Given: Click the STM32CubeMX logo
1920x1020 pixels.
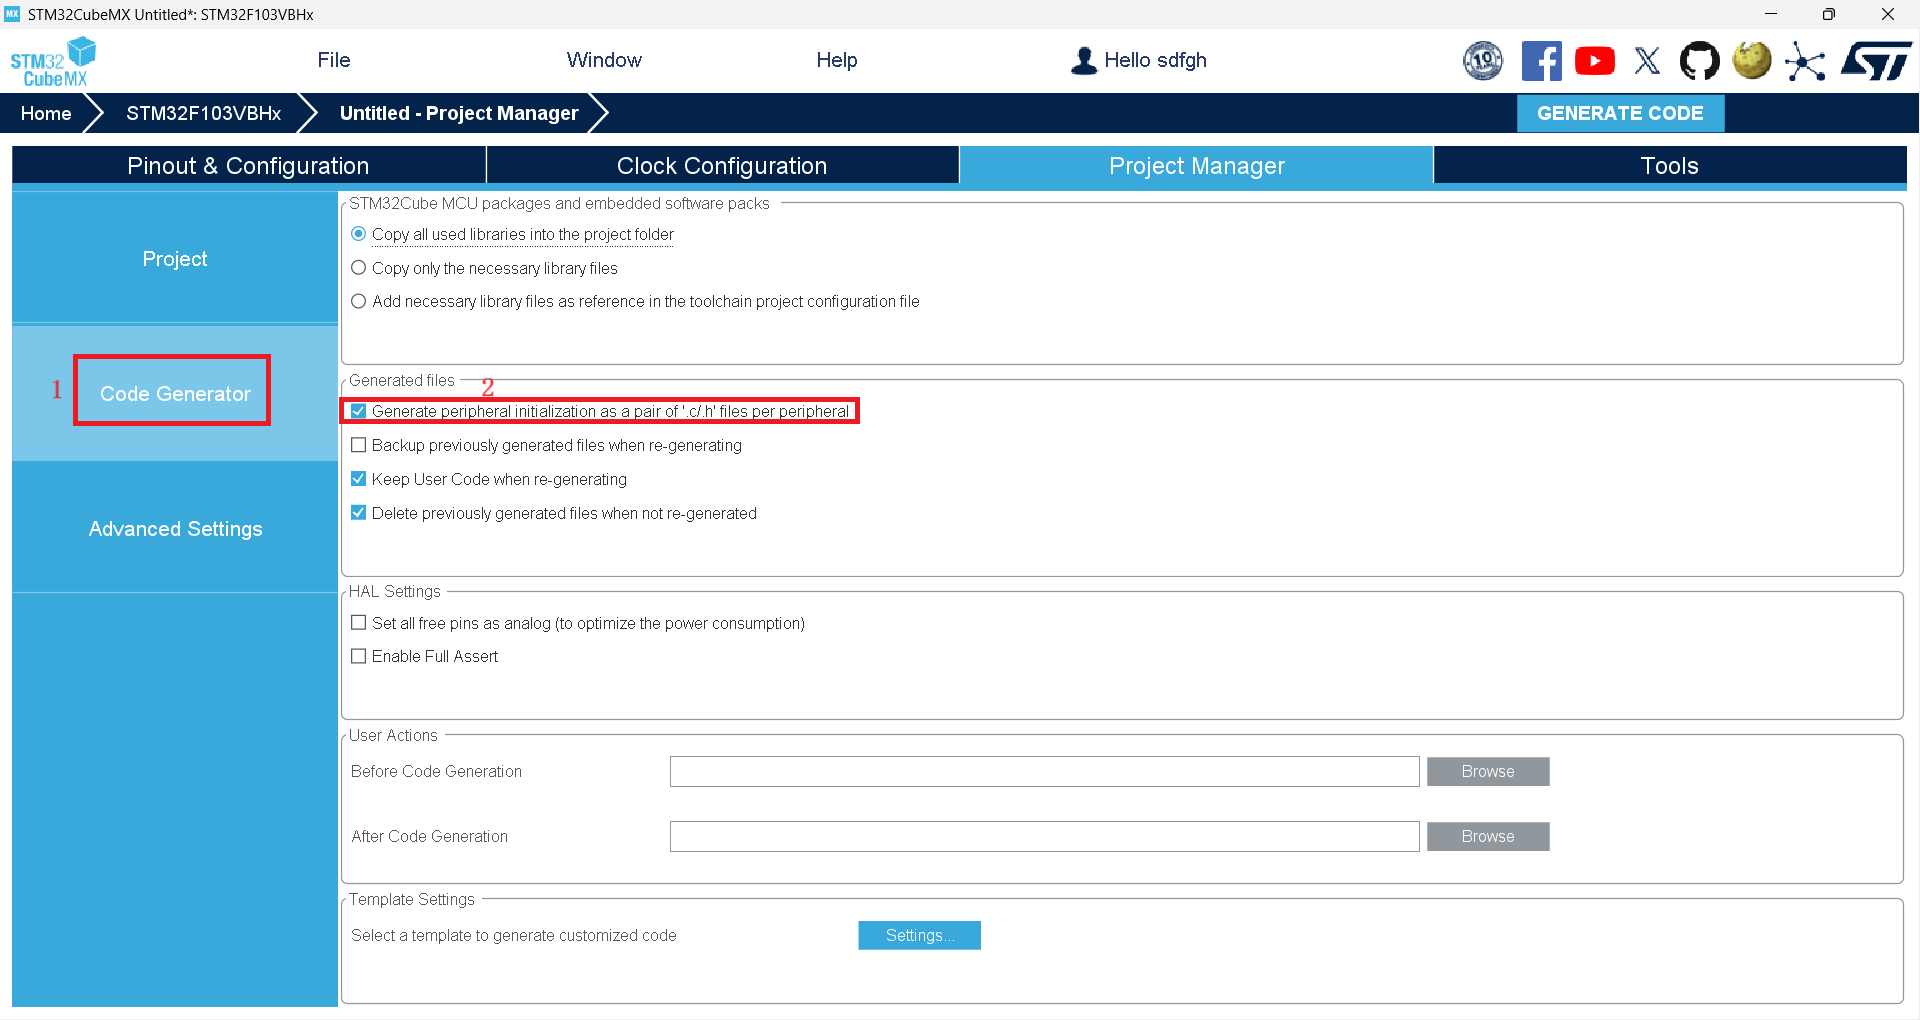Looking at the screenshot, I should pyautogui.click(x=53, y=62).
